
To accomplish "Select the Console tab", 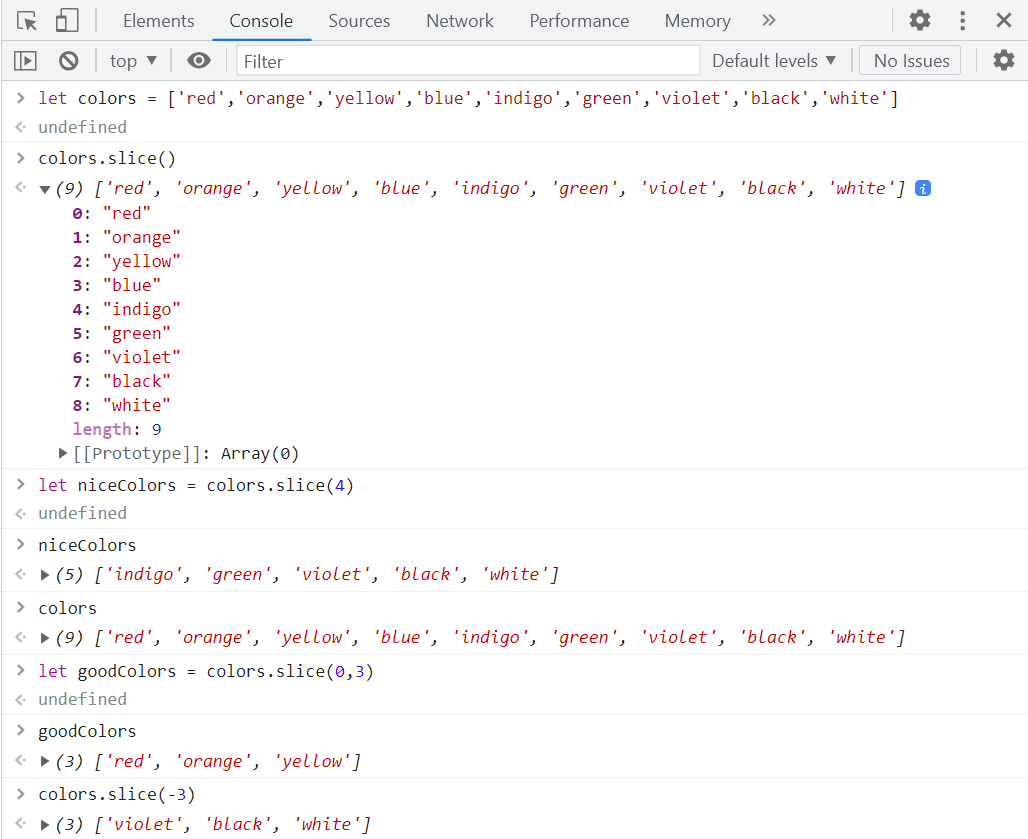I will pyautogui.click(x=261, y=21).
